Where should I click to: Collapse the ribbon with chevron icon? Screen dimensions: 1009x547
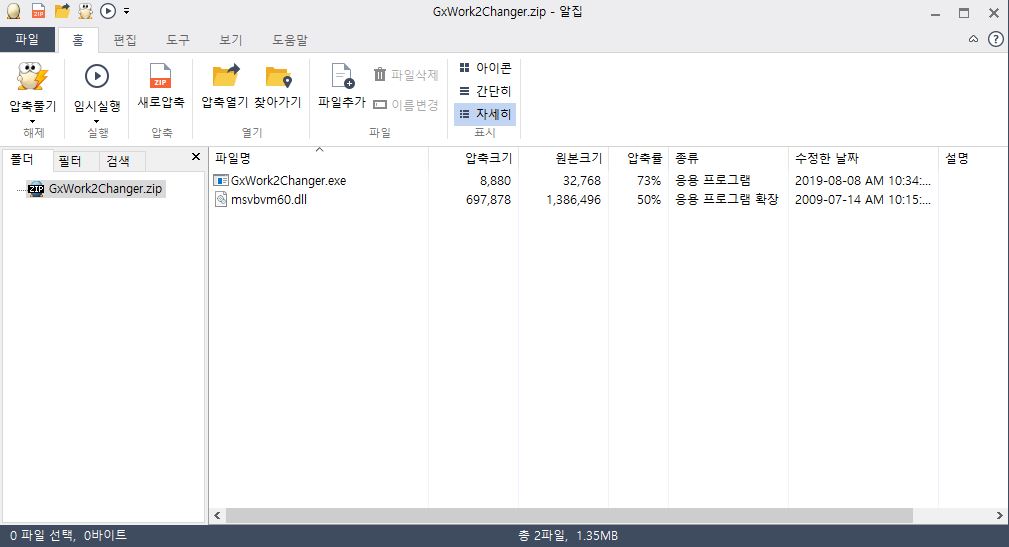(x=974, y=39)
